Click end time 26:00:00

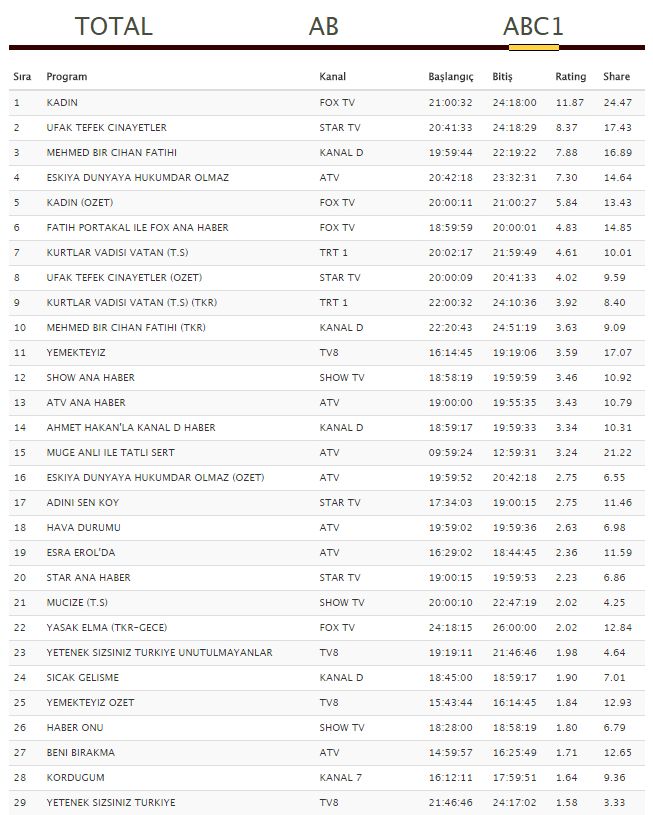[x=515, y=627]
